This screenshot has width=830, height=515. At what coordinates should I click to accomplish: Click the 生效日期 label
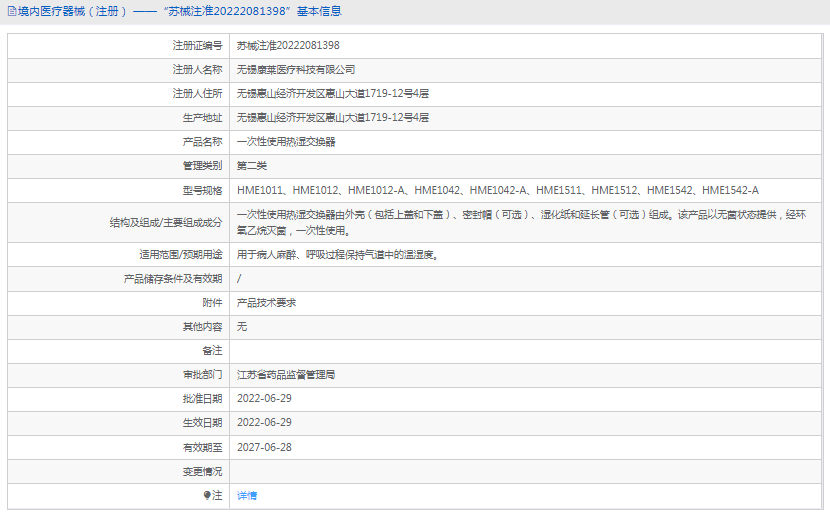coord(203,423)
